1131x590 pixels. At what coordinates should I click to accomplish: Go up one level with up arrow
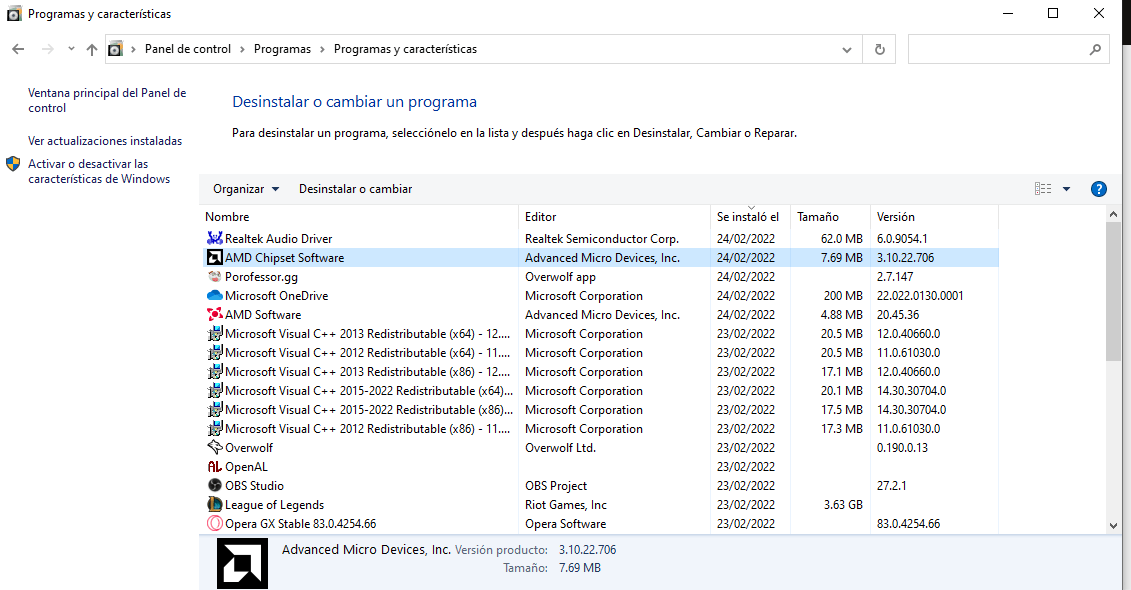pos(92,49)
